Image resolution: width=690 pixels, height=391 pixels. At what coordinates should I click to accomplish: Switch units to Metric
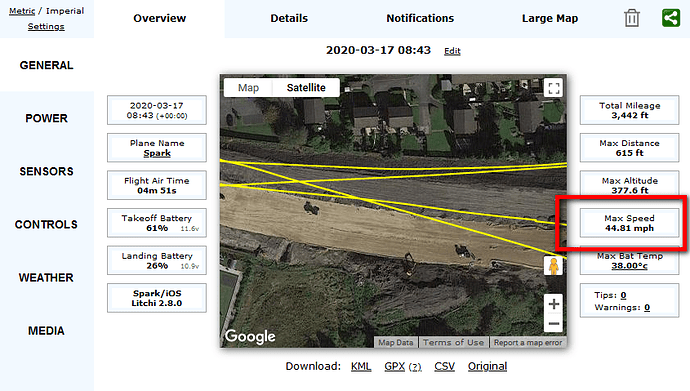click(22, 11)
